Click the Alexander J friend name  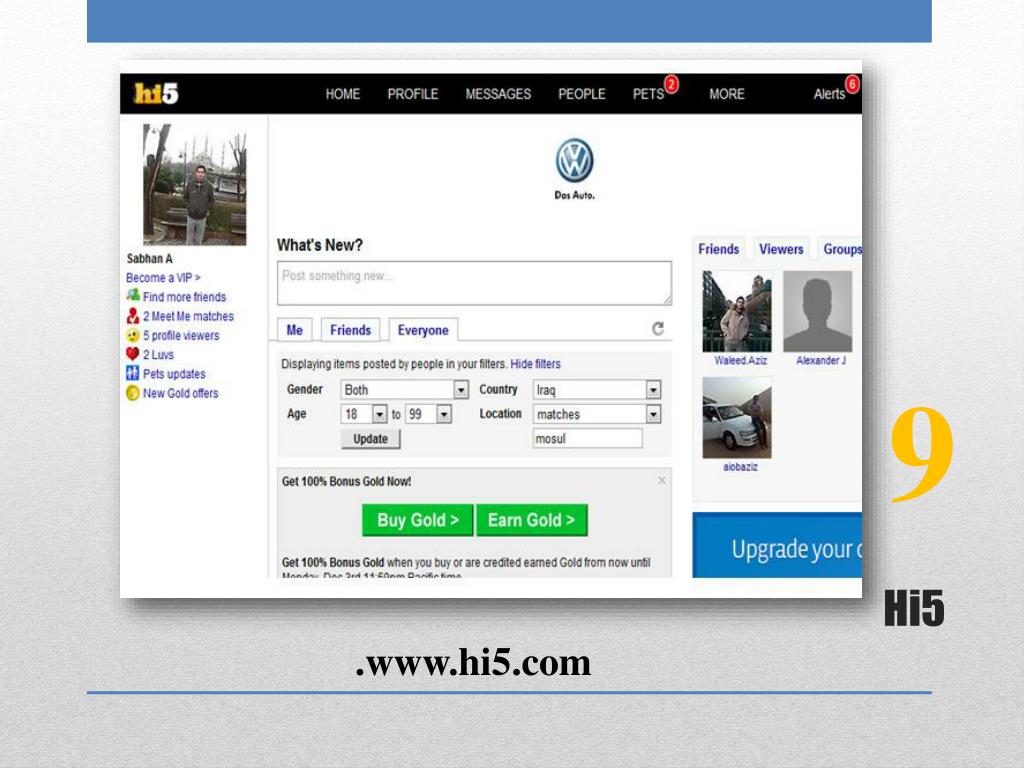(821, 360)
